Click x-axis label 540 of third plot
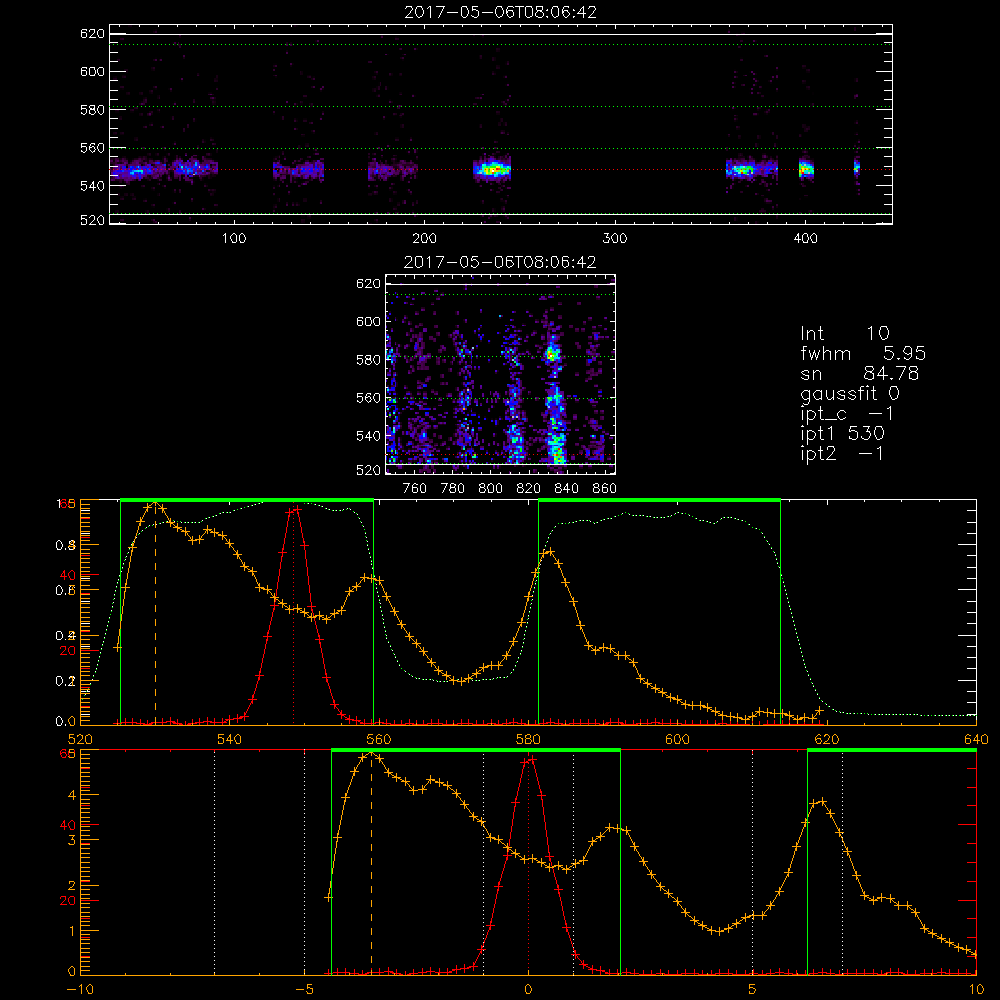 (229, 739)
